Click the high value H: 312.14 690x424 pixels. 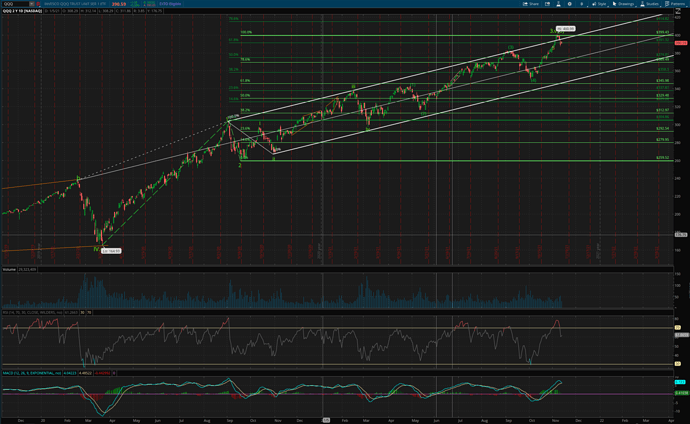pos(89,11)
